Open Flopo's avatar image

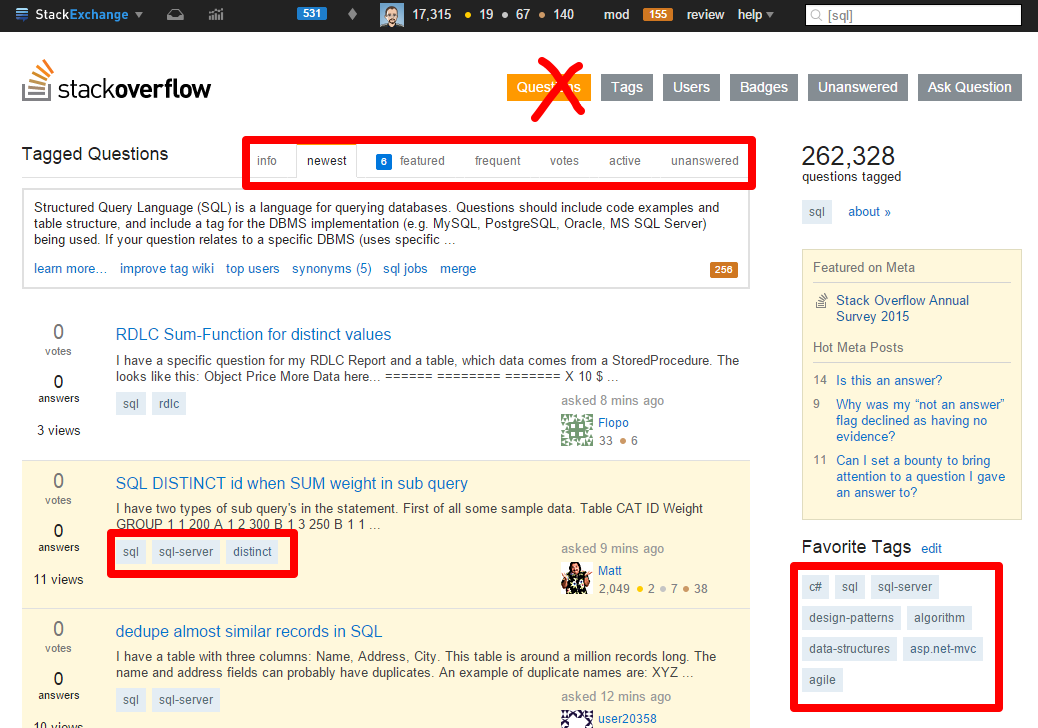click(x=577, y=430)
